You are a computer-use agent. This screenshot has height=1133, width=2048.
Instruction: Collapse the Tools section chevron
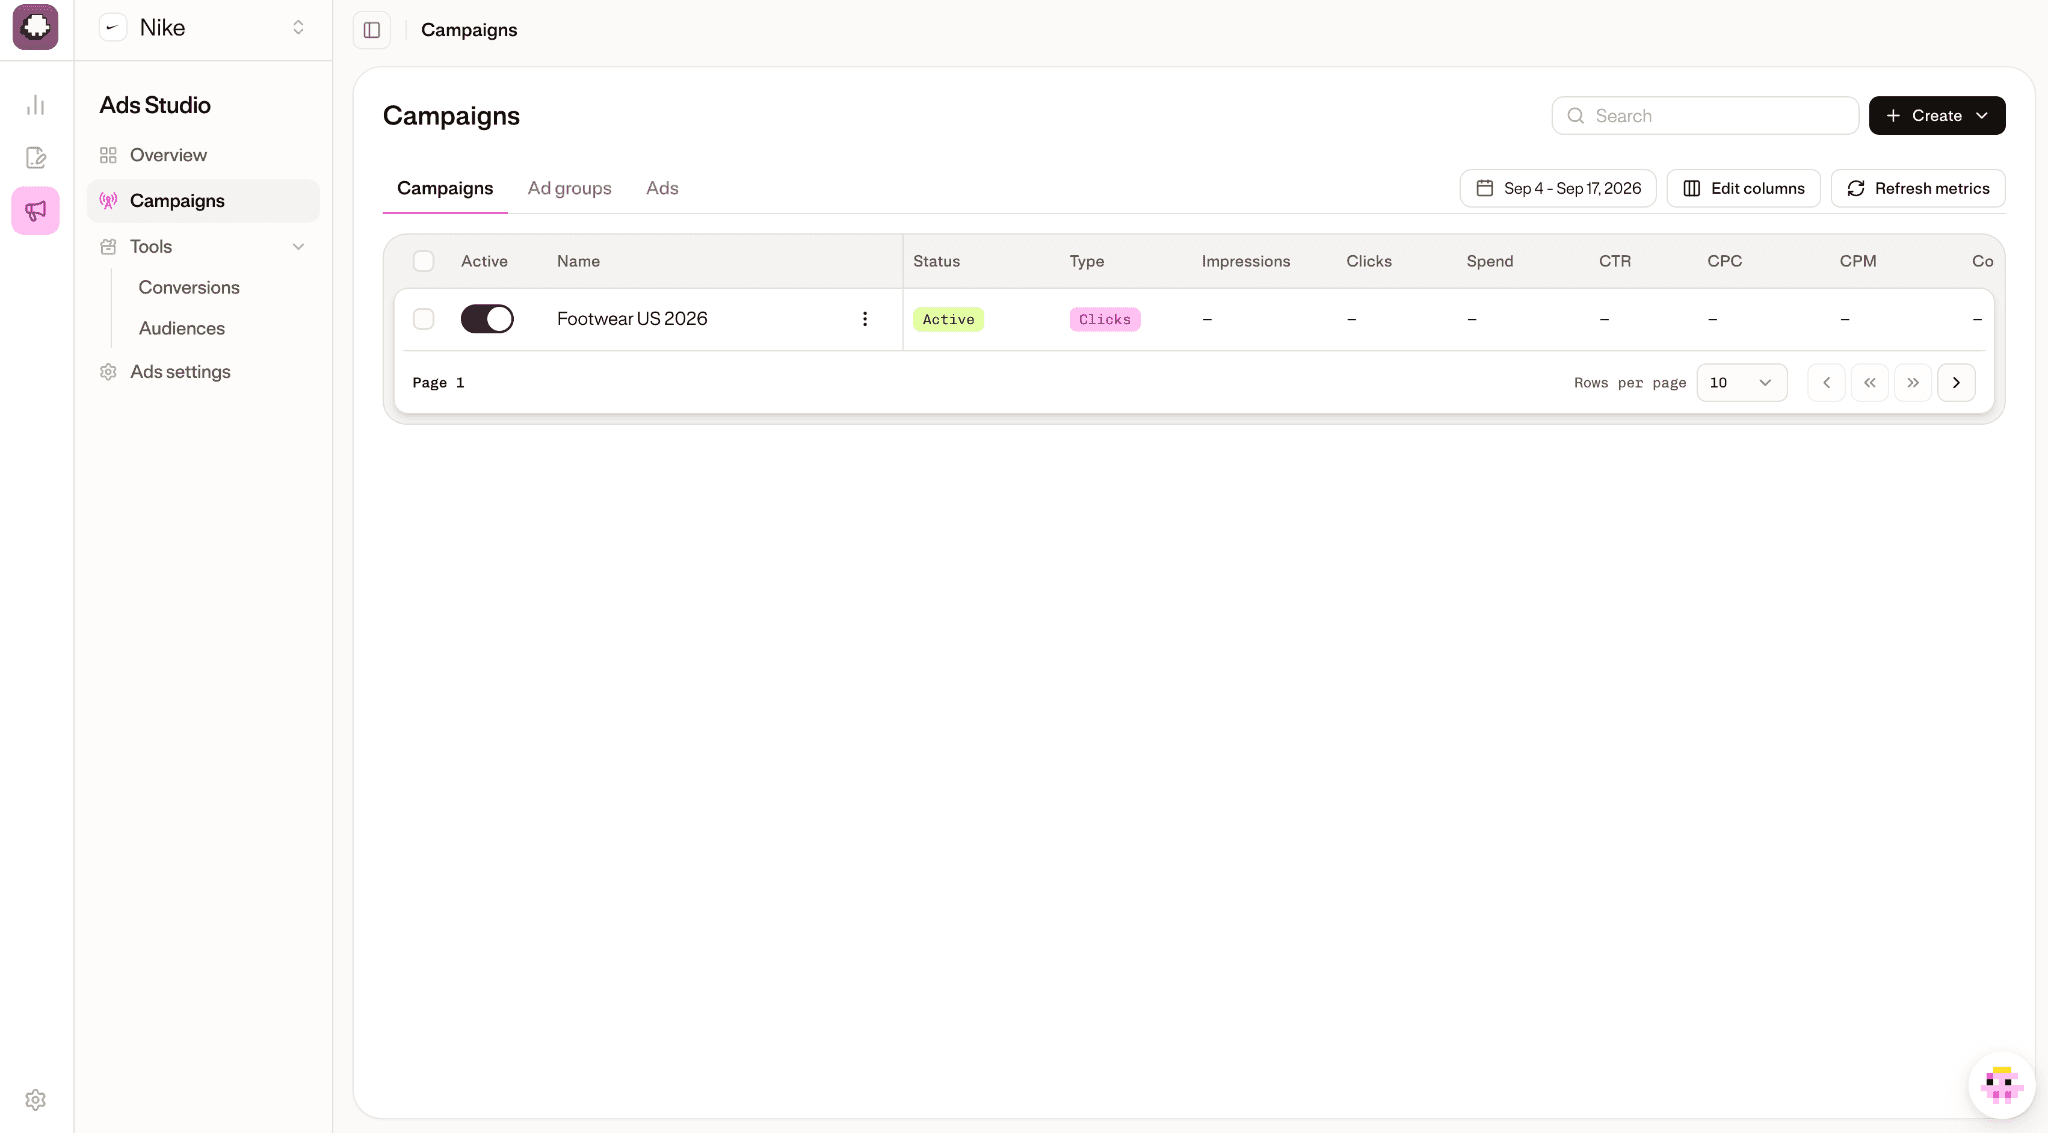[298, 247]
